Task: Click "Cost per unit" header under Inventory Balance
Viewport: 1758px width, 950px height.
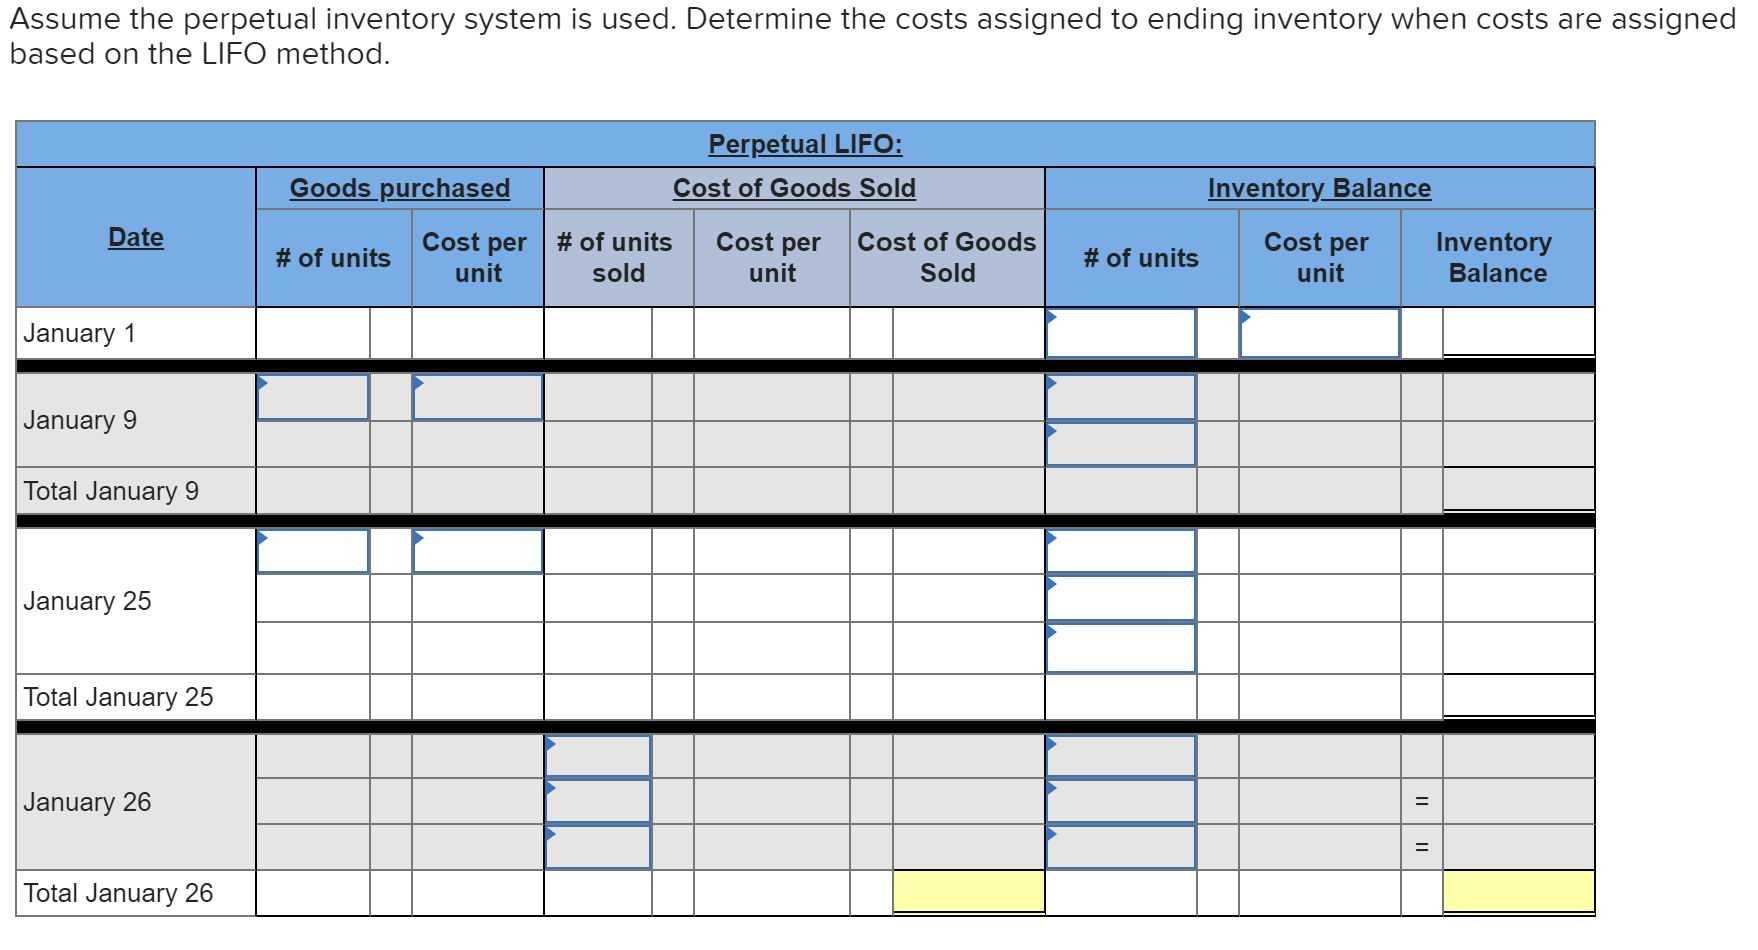Action: click(x=1317, y=258)
